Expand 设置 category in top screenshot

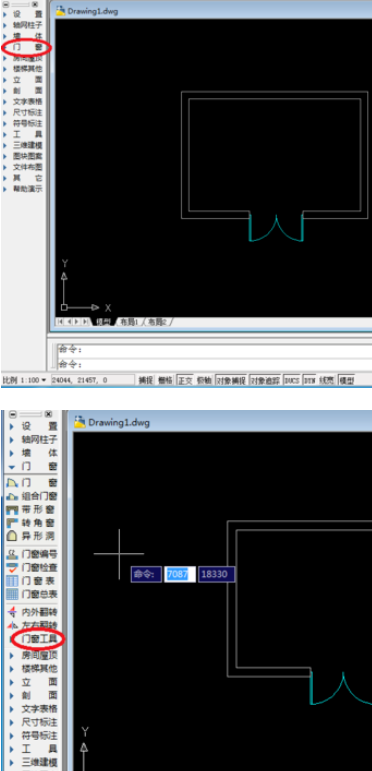click(x=23, y=15)
